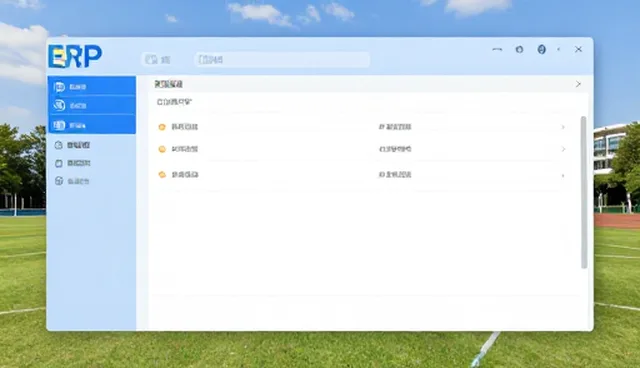Select the first blue-highlighted sidebar item
Screen dimensions: 640x368
[92, 86]
